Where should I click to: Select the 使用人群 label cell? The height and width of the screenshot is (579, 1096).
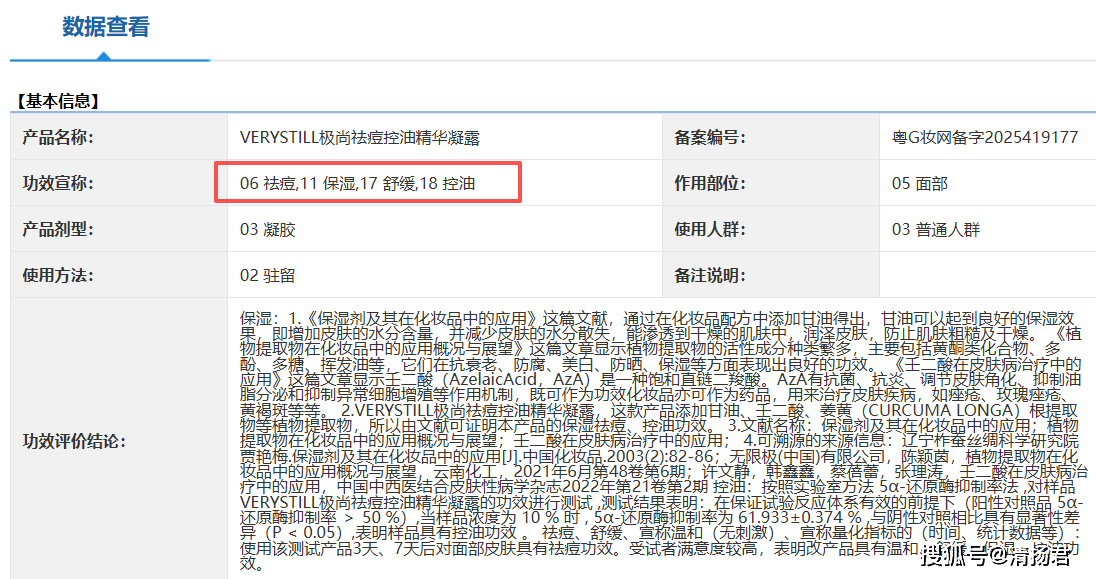click(709, 229)
